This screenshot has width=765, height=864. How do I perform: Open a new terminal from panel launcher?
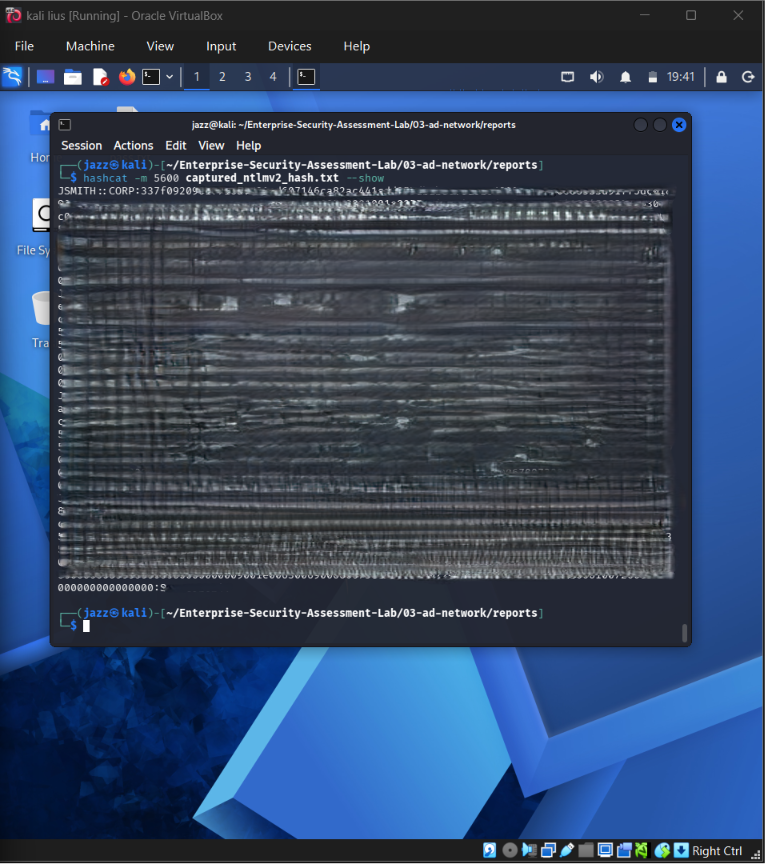(151, 77)
